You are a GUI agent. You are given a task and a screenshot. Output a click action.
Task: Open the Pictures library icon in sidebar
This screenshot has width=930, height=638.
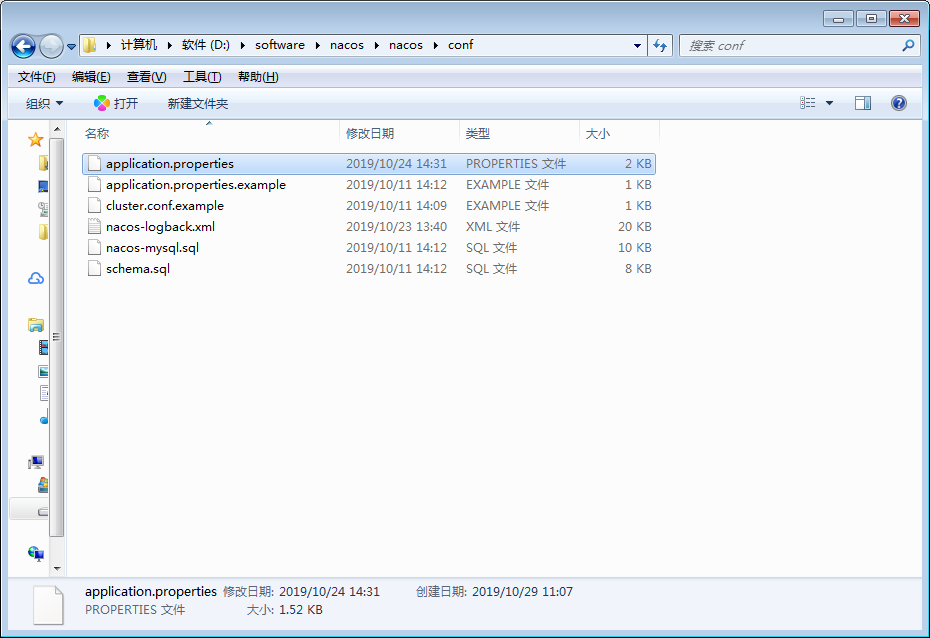(x=43, y=372)
